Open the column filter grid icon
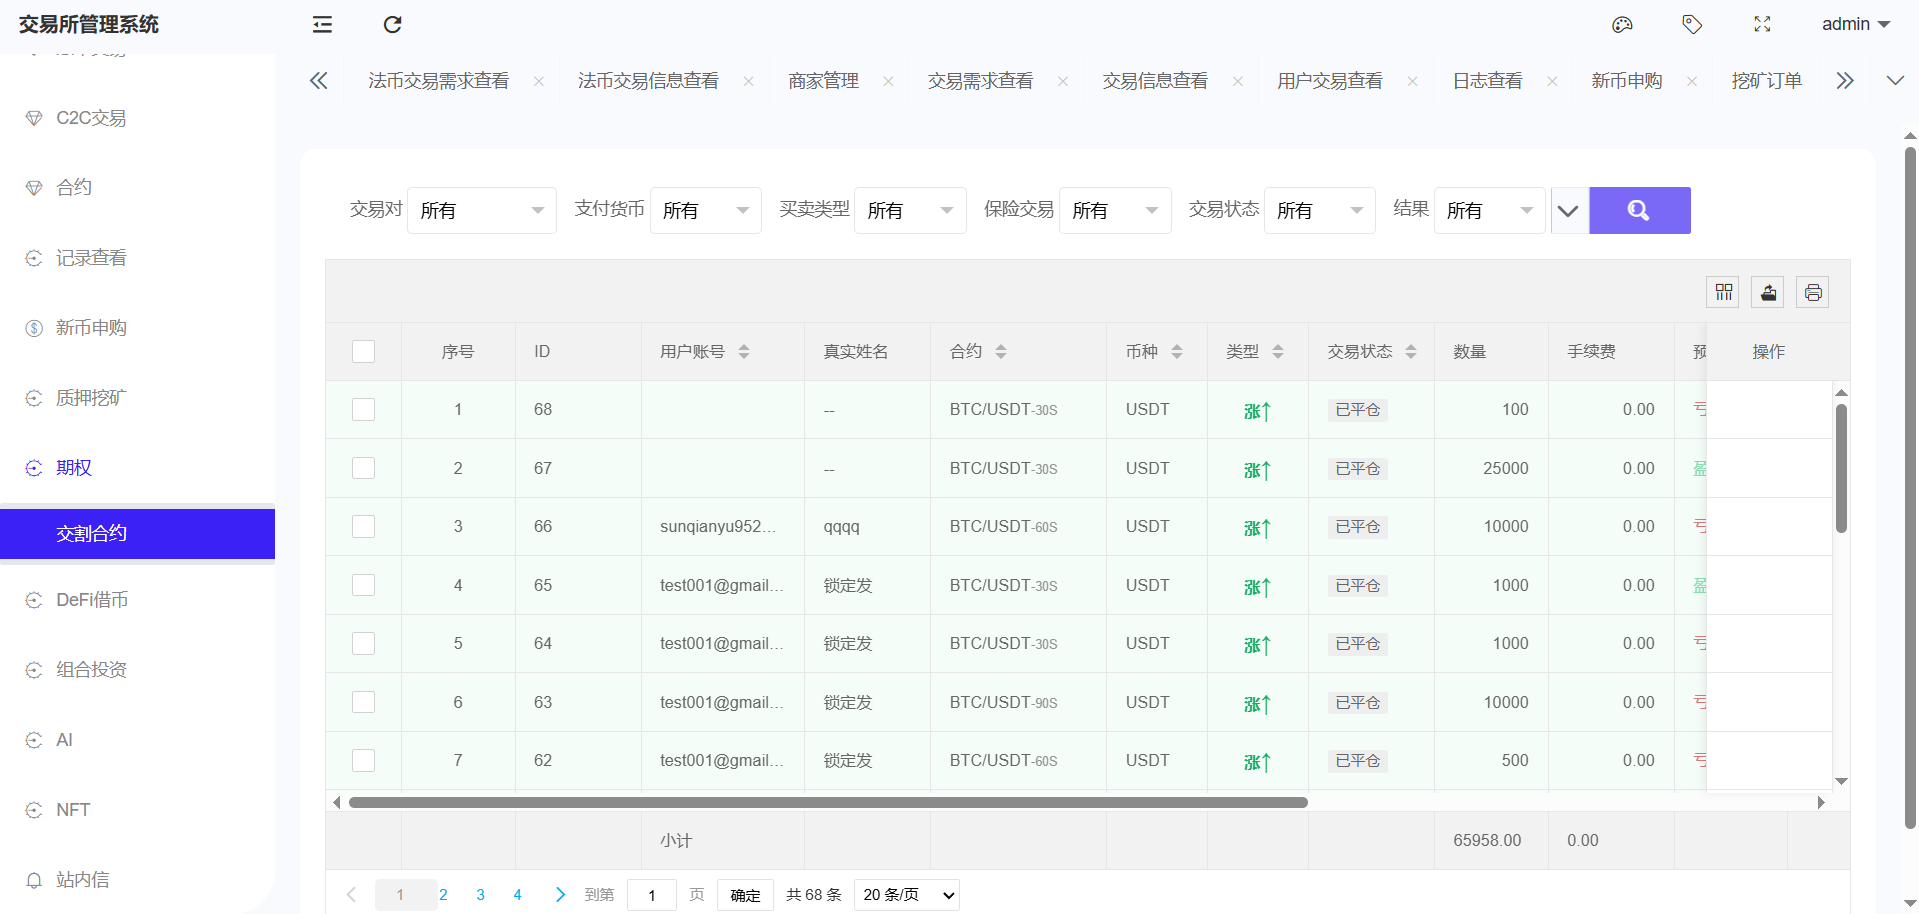 tap(1723, 292)
